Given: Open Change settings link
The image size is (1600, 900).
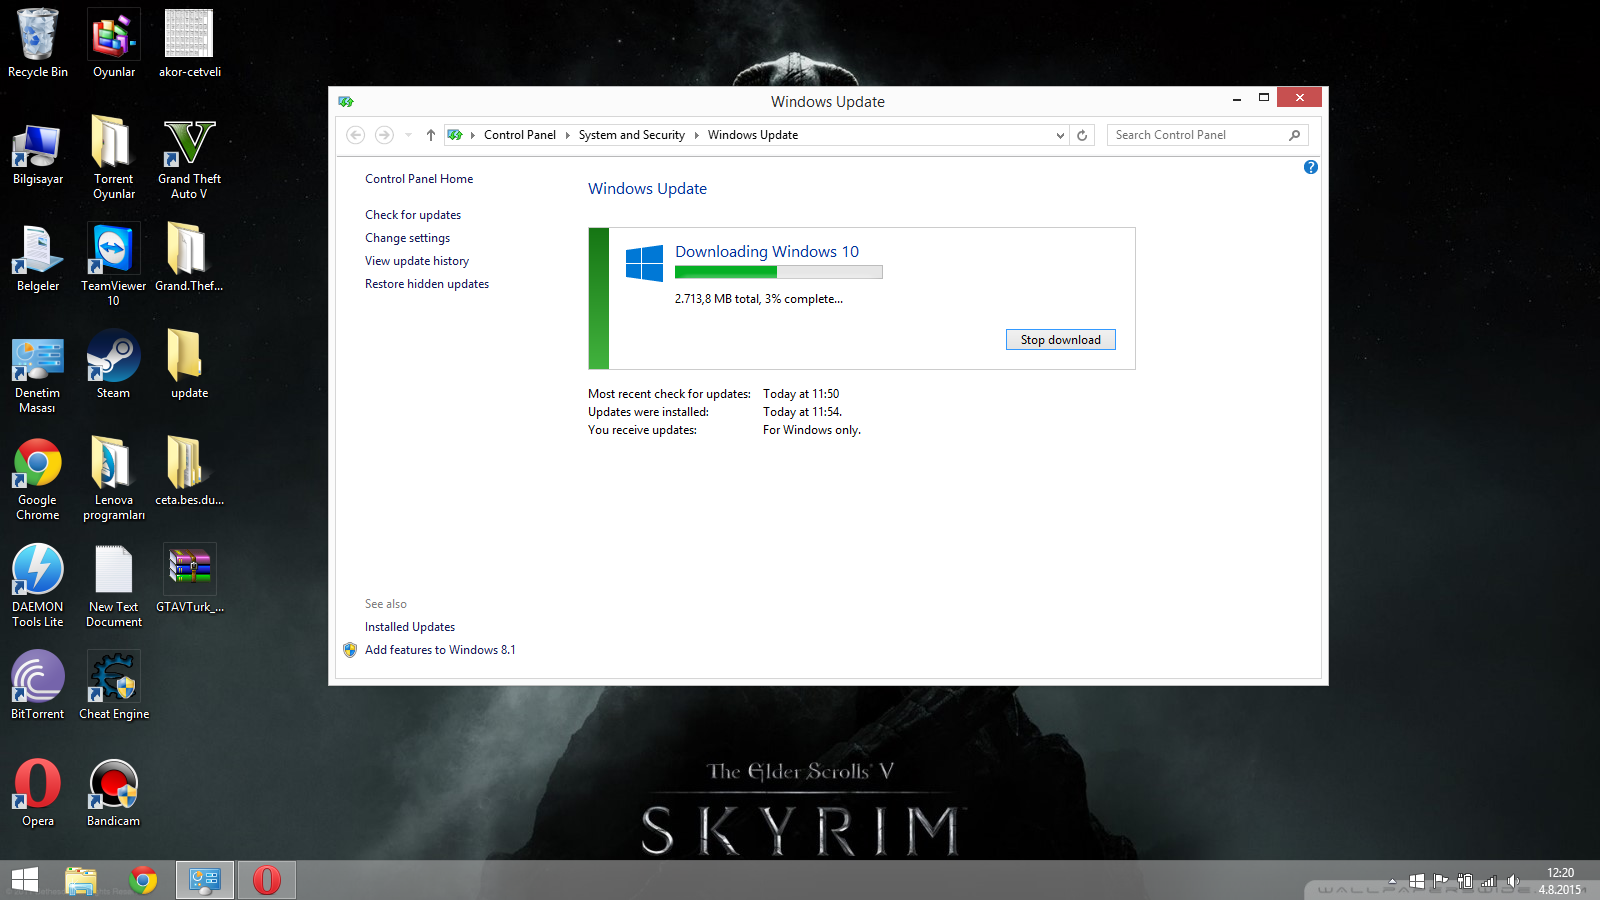Looking at the screenshot, I should tap(407, 238).
